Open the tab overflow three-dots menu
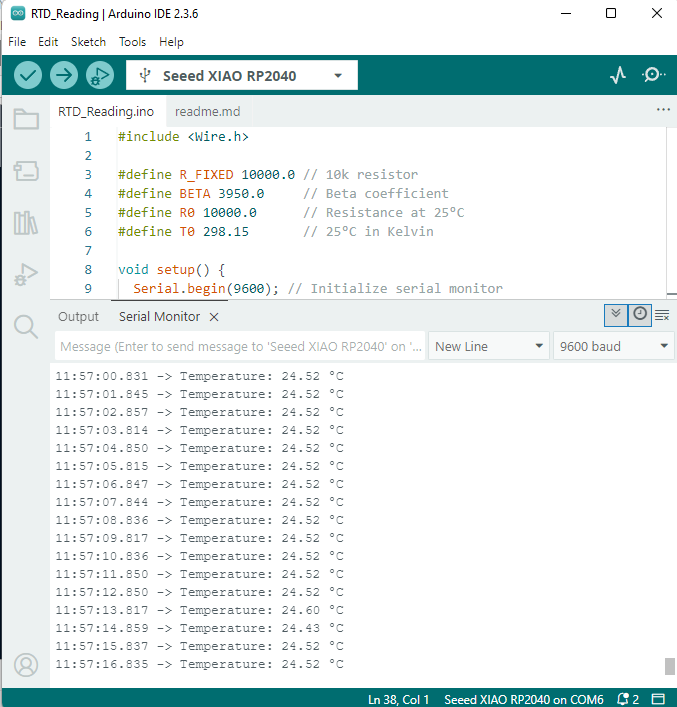 pos(663,110)
